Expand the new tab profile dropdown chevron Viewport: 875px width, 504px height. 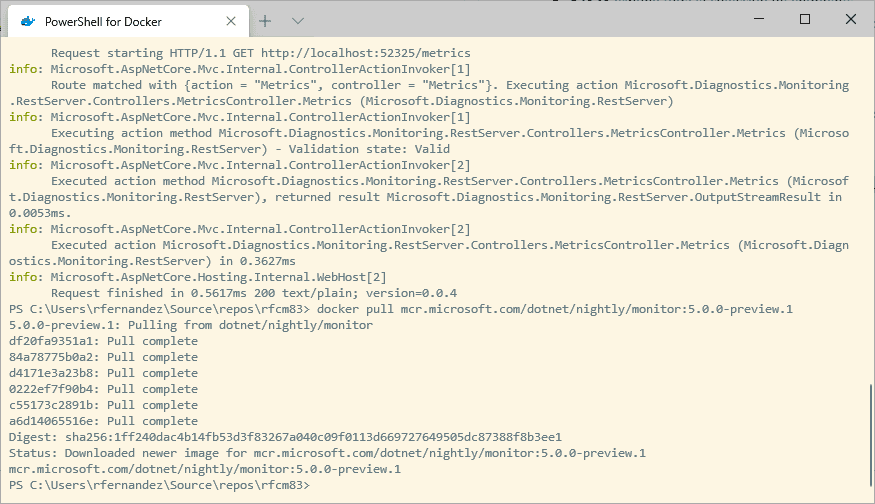point(298,21)
